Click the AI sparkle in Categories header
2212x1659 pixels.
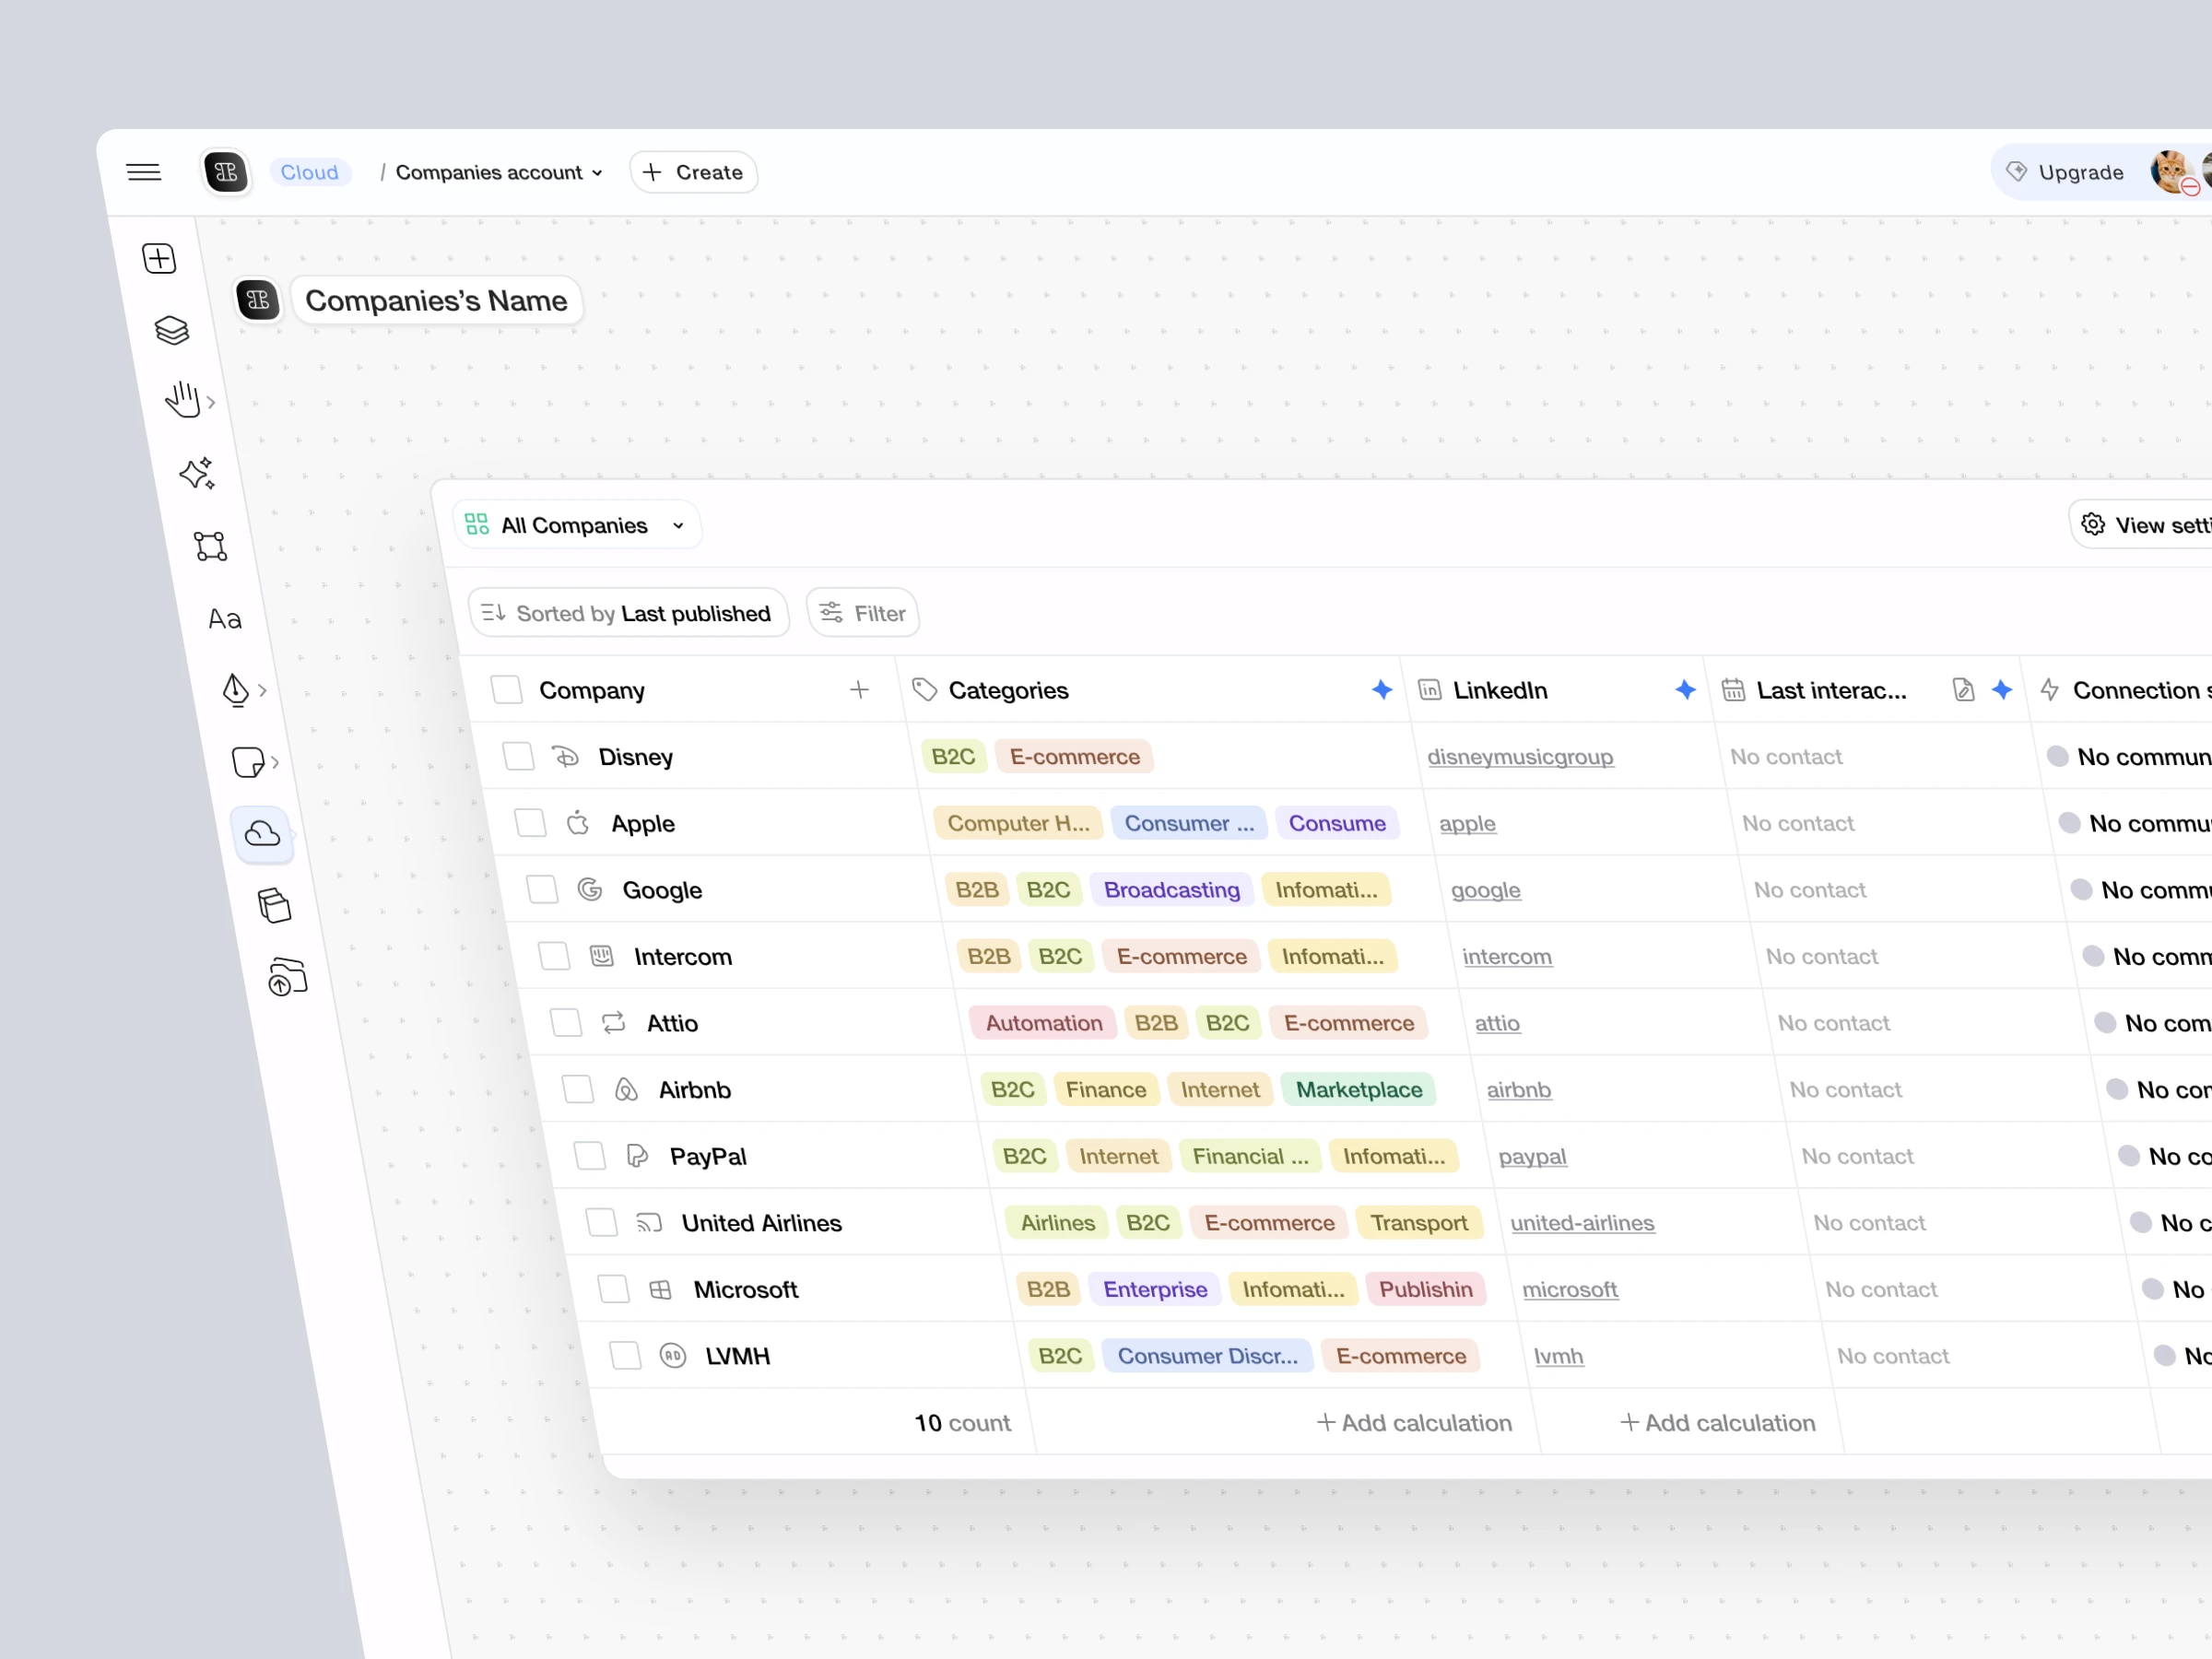[1382, 690]
